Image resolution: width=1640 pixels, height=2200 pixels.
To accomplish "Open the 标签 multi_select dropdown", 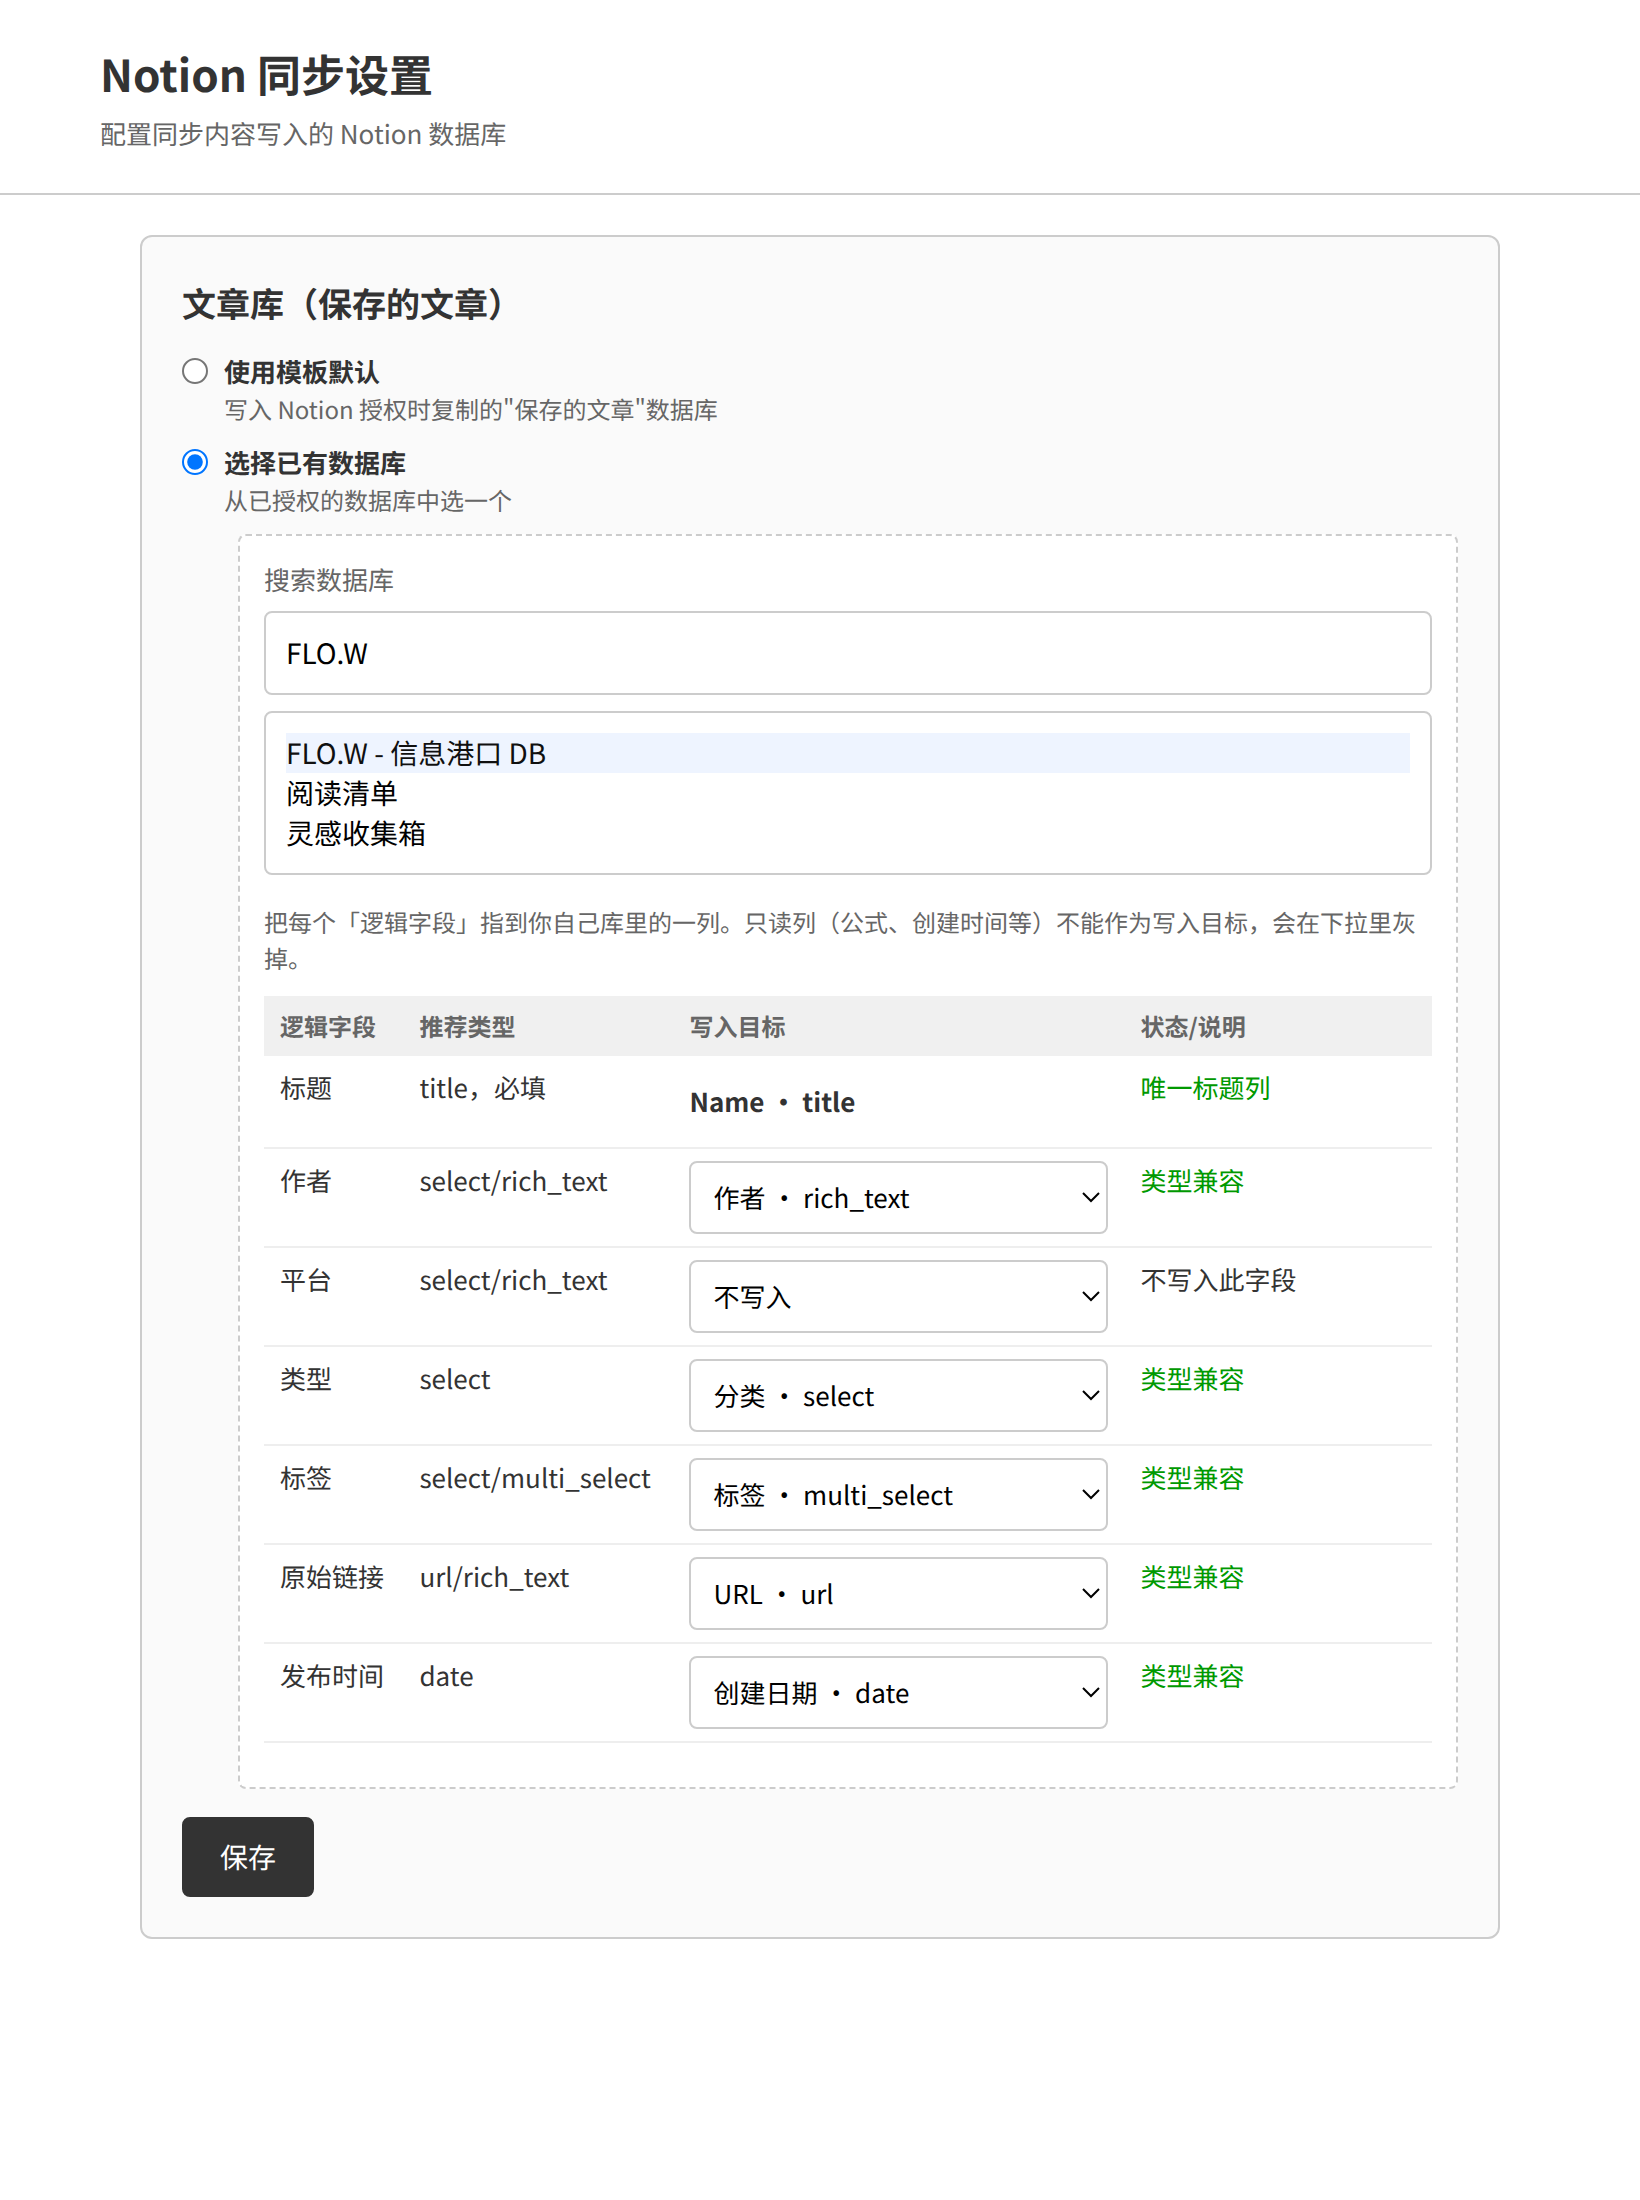I will pyautogui.click(x=898, y=1494).
